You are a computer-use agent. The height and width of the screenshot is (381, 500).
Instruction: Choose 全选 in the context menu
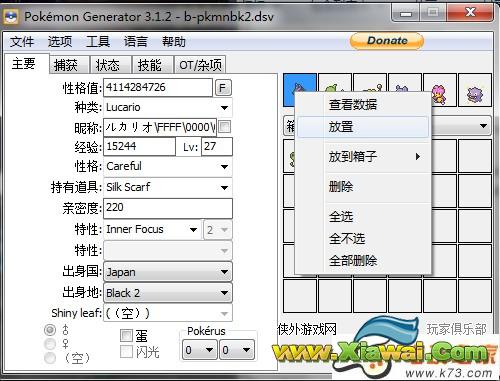pos(363,217)
